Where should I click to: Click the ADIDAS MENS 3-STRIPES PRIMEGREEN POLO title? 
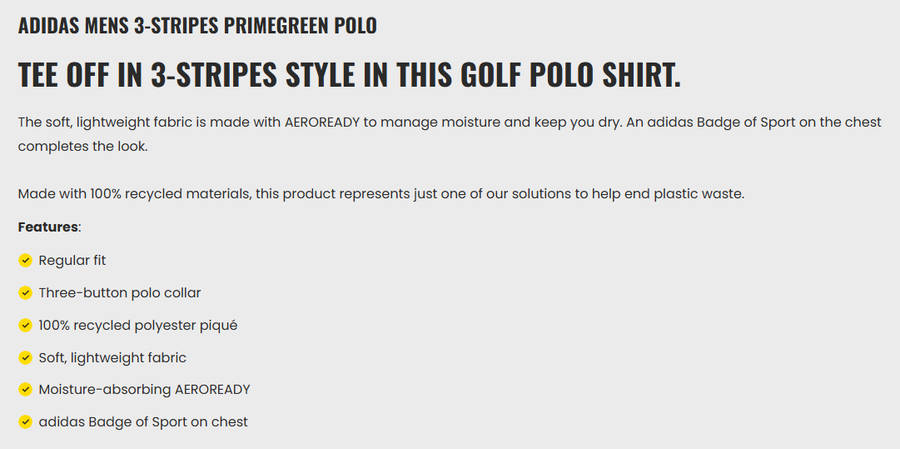tap(197, 26)
